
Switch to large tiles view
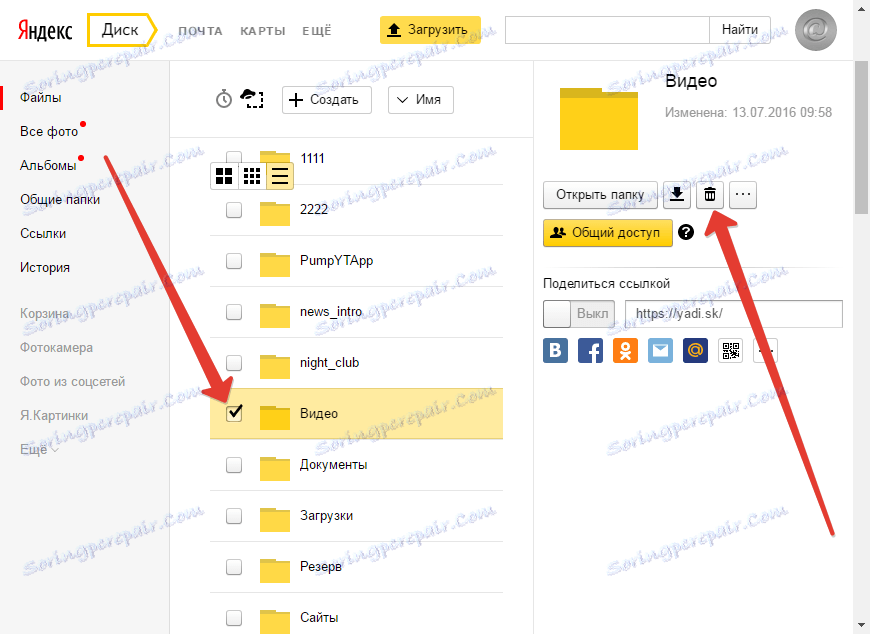224,176
